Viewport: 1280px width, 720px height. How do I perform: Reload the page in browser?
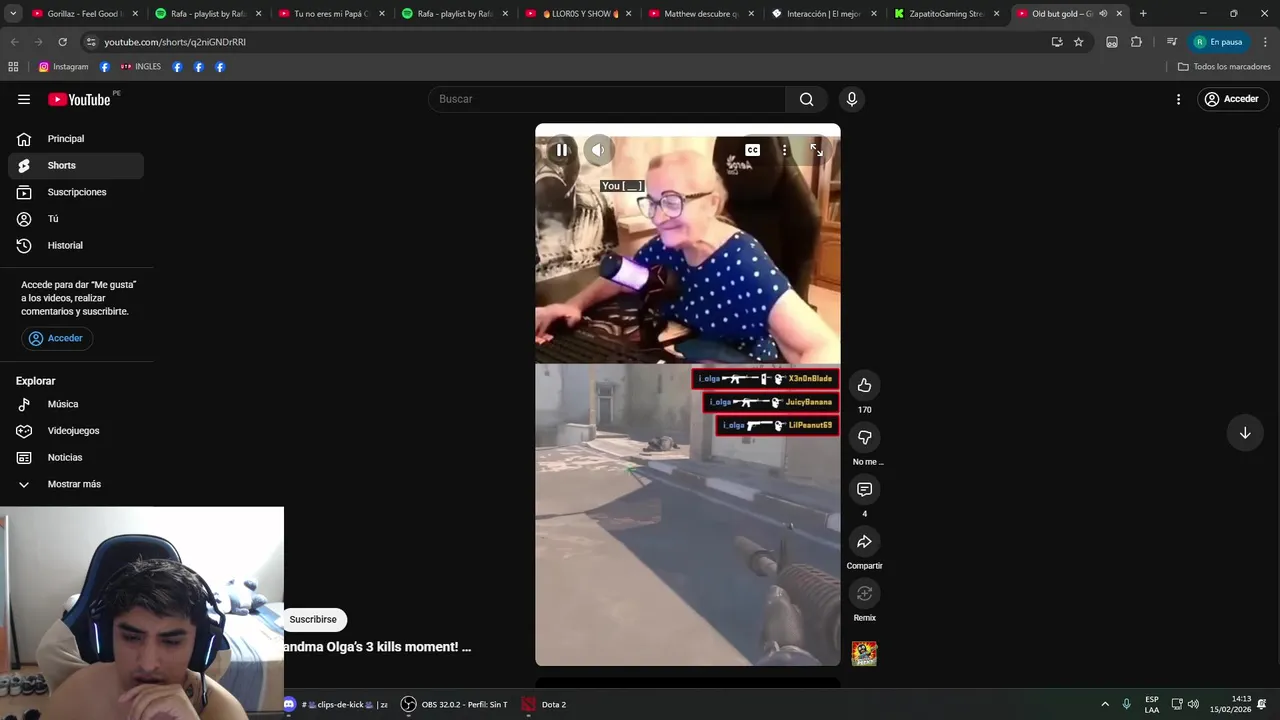pyautogui.click(x=62, y=42)
